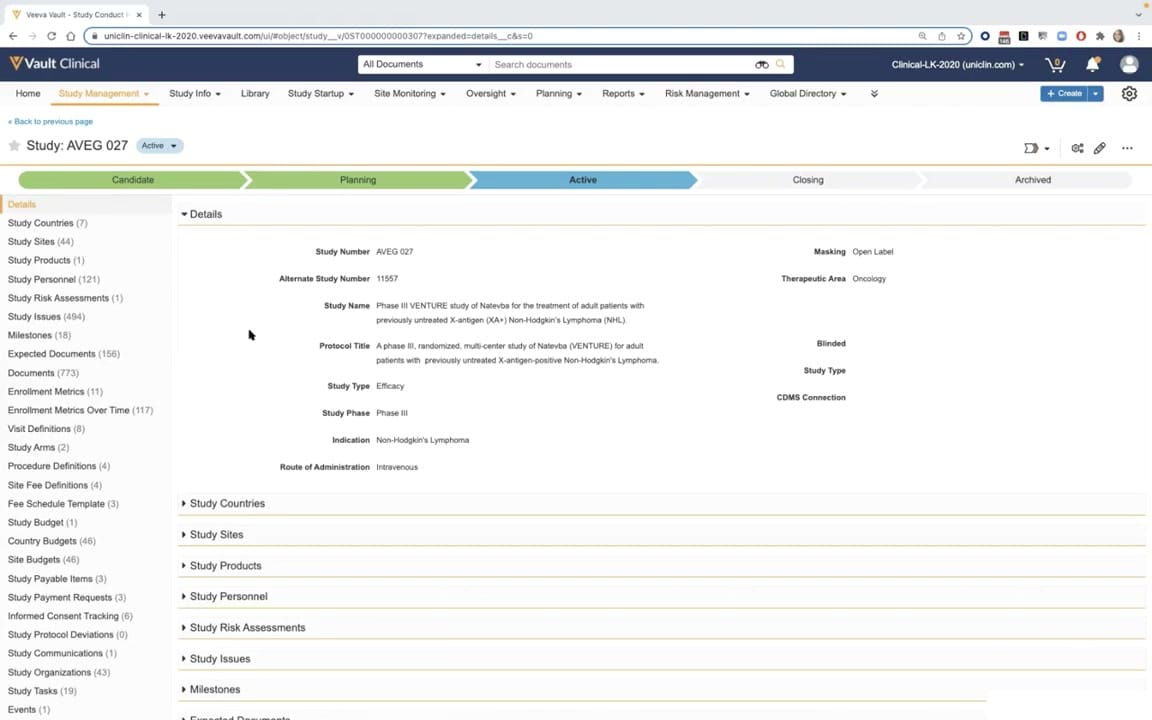Open the Risk Management tab
1152x720 pixels.
(x=707, y=94)
